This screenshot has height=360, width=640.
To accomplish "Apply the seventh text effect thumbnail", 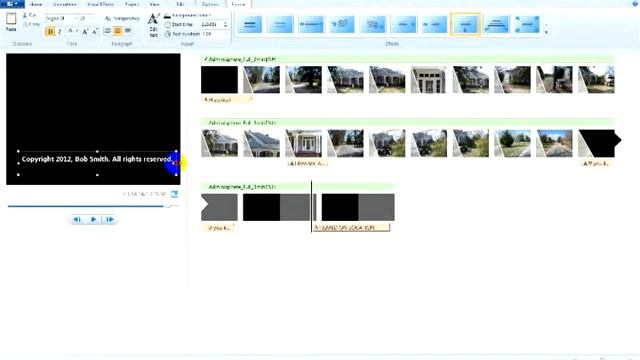I will pos(435,24).
